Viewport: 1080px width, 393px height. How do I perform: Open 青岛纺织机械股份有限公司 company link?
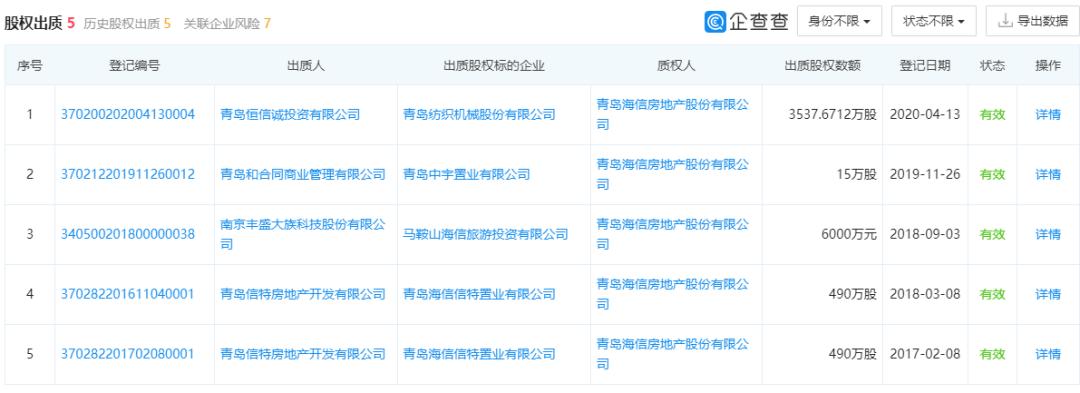click(479, 115)
